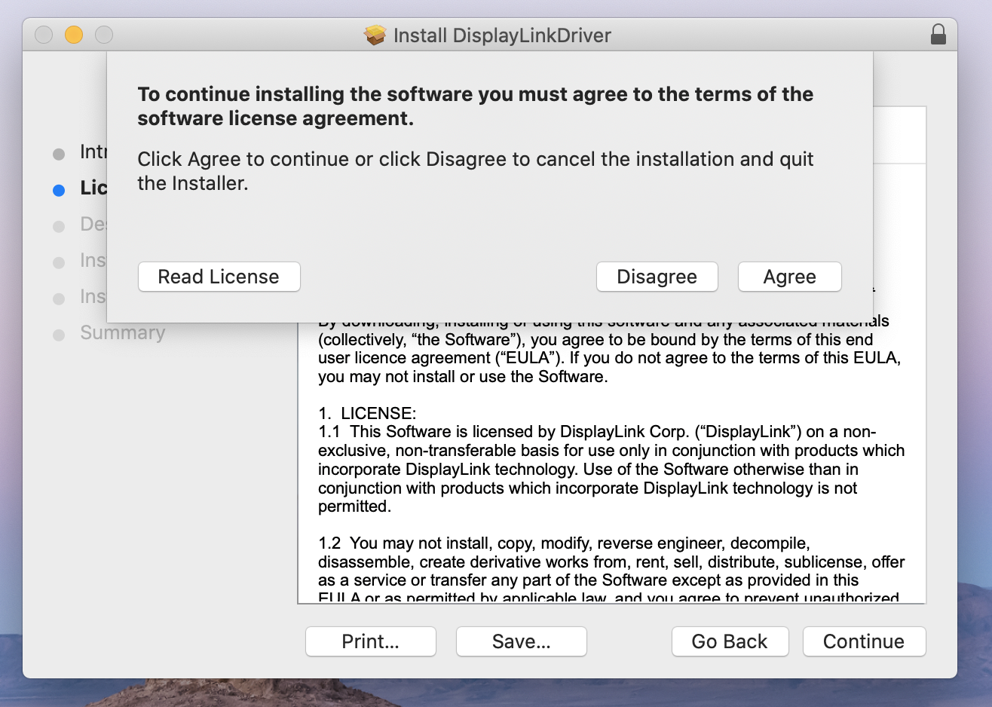The image size is (992, 707).
Task: Click the paragraph starting '1.2 You may not install'
Action: click(611, 570)
